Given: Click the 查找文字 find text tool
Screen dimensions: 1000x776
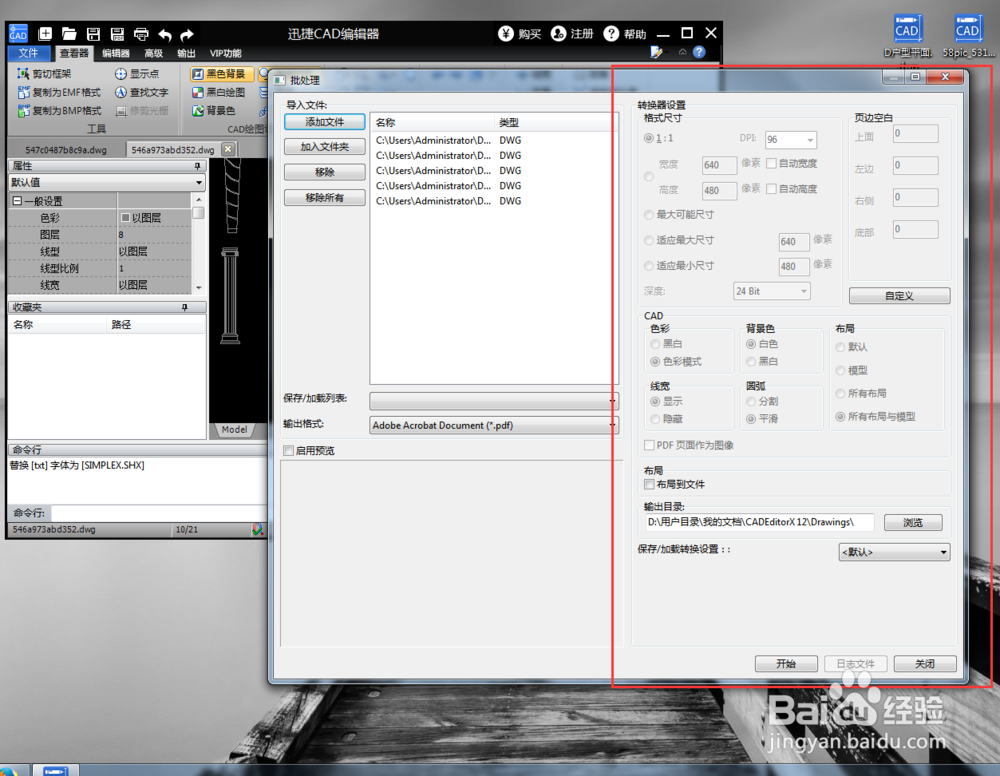Looking at the screenshot, I should tap(142, 92).
